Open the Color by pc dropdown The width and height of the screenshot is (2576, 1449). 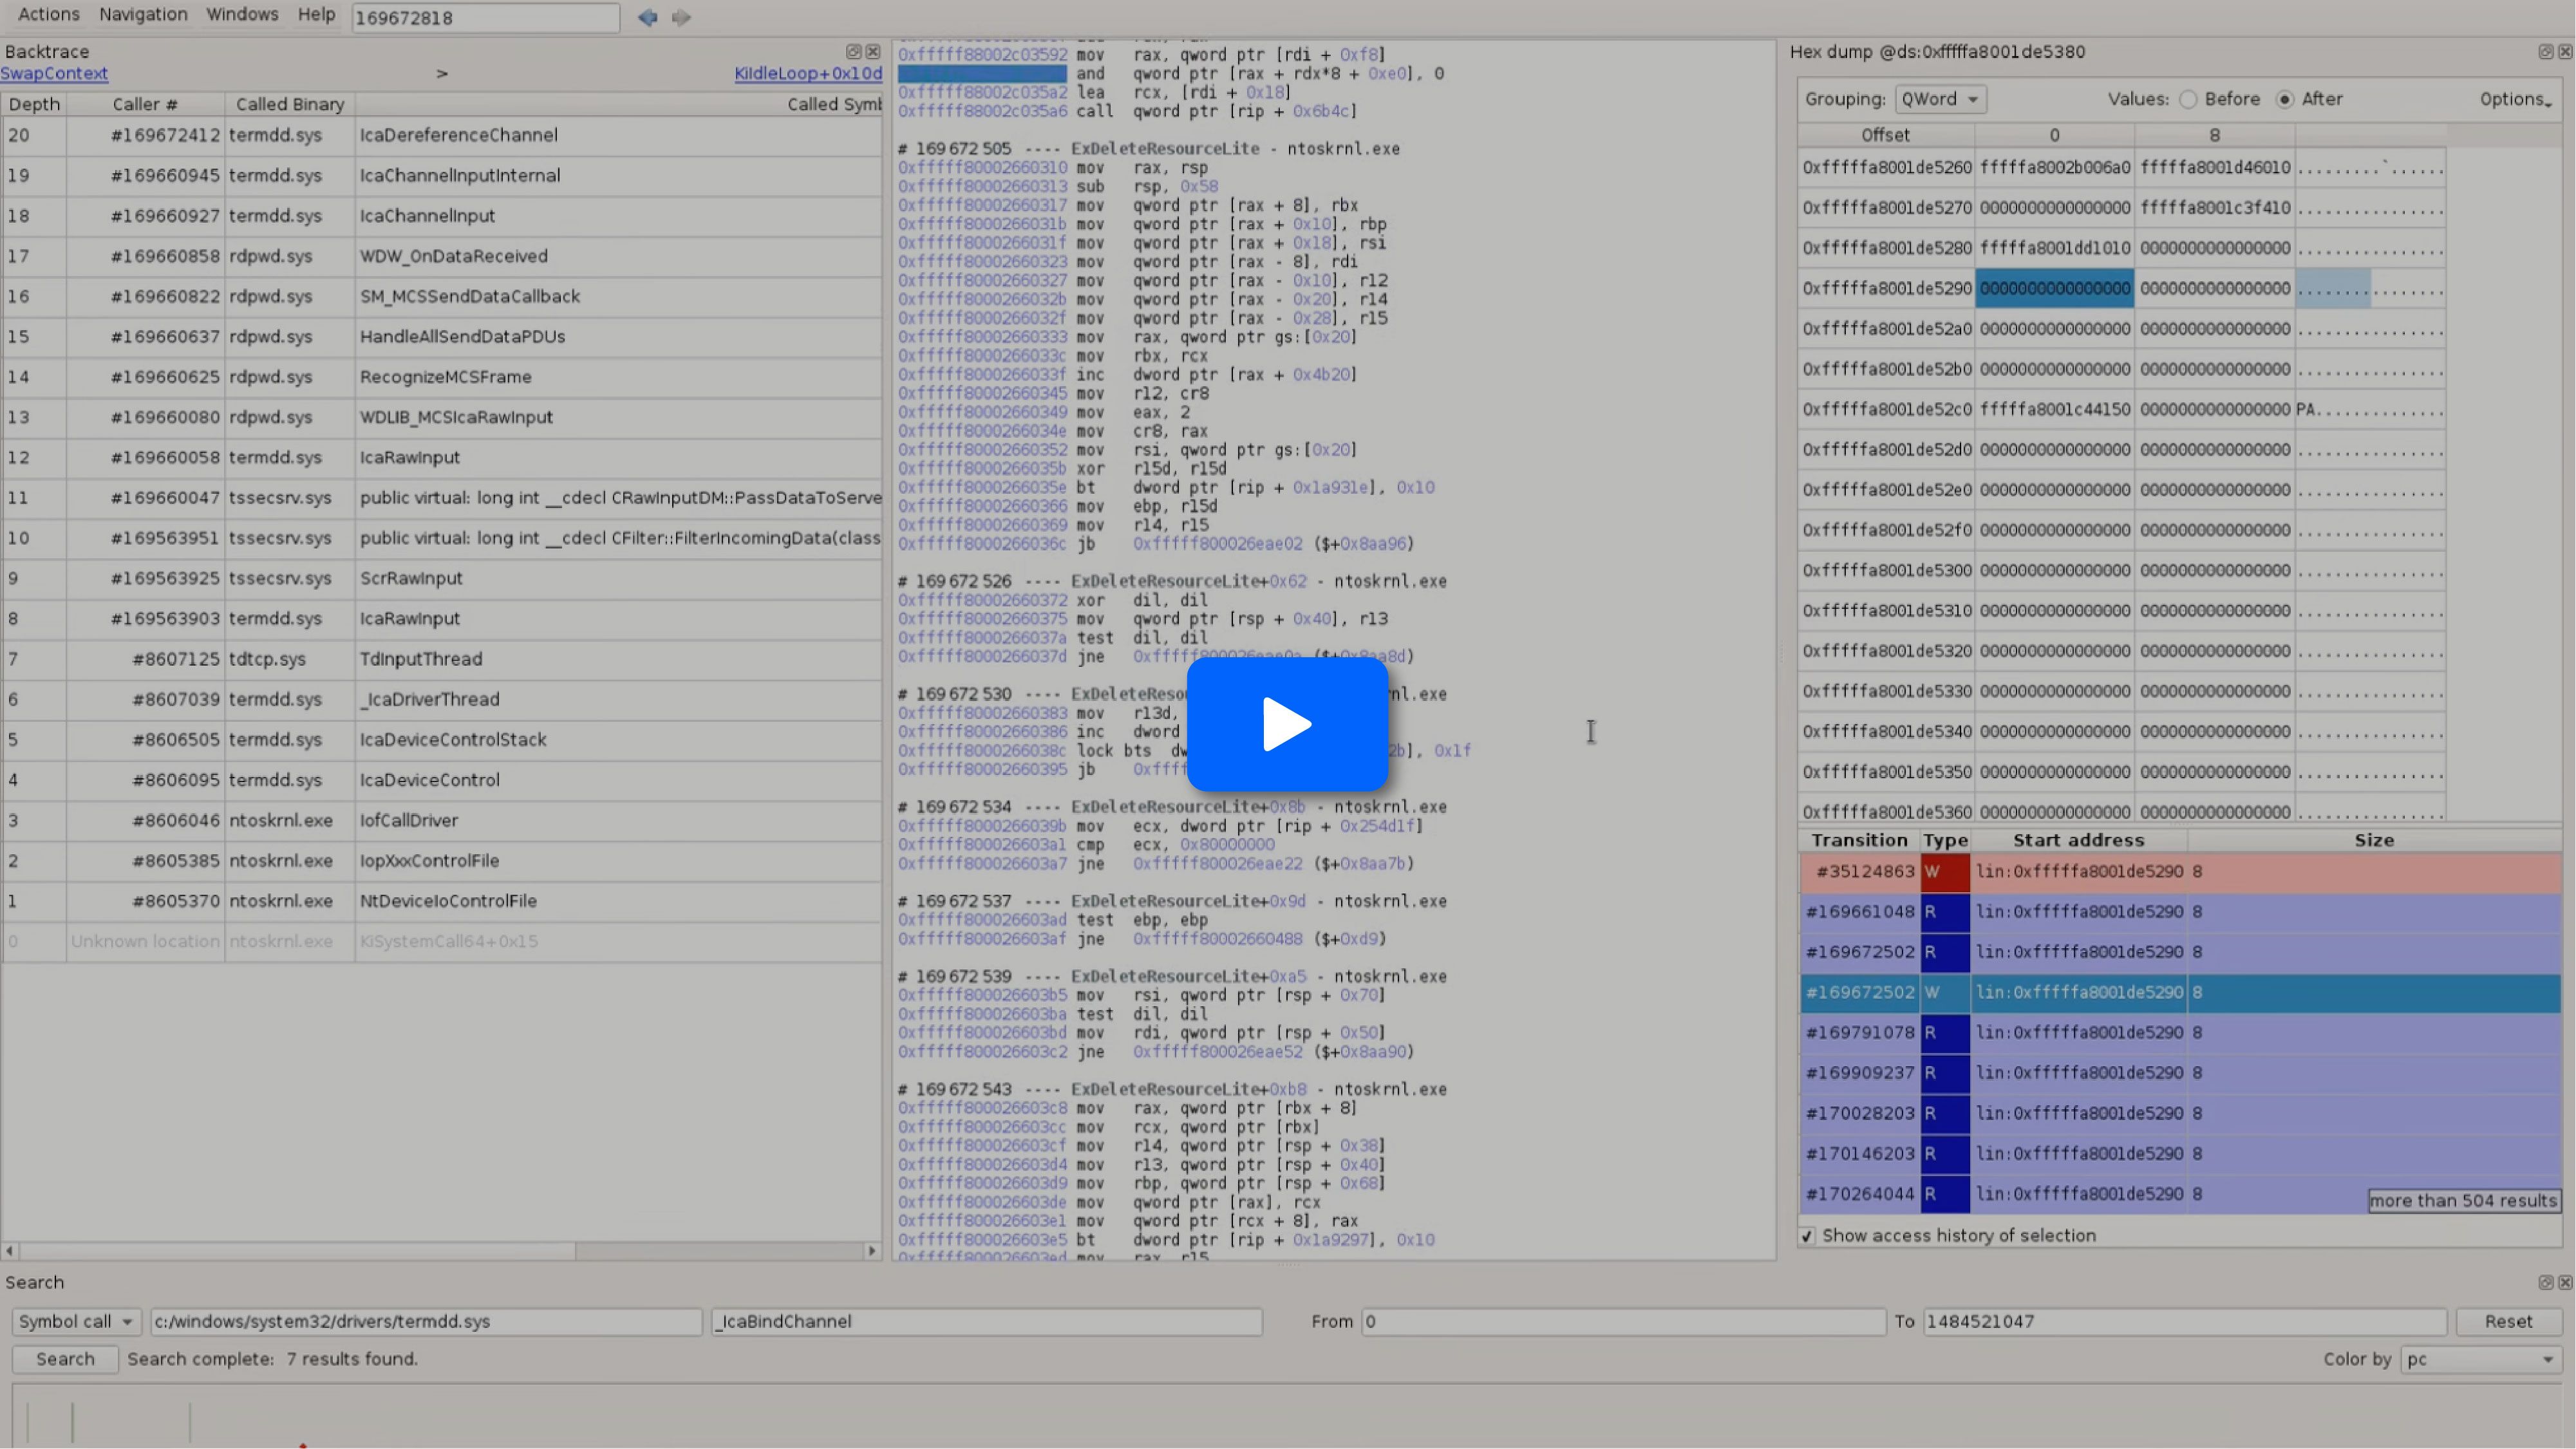(x=2480, y=1359)
